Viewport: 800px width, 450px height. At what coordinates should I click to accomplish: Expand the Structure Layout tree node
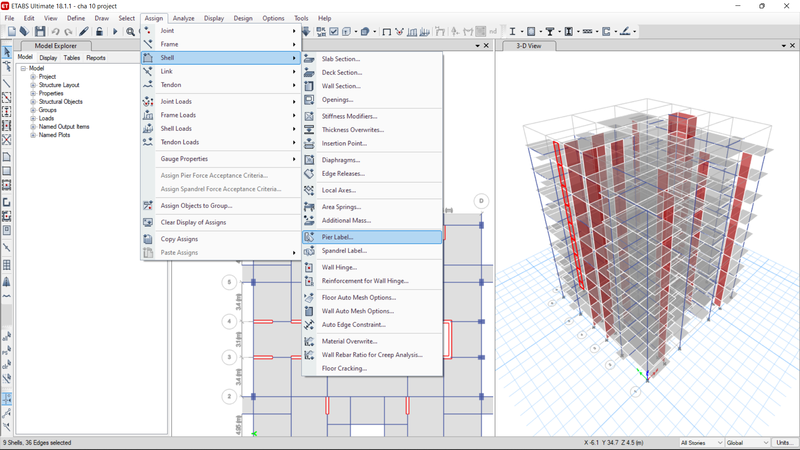pyautogui.click(x=33, y=85)
